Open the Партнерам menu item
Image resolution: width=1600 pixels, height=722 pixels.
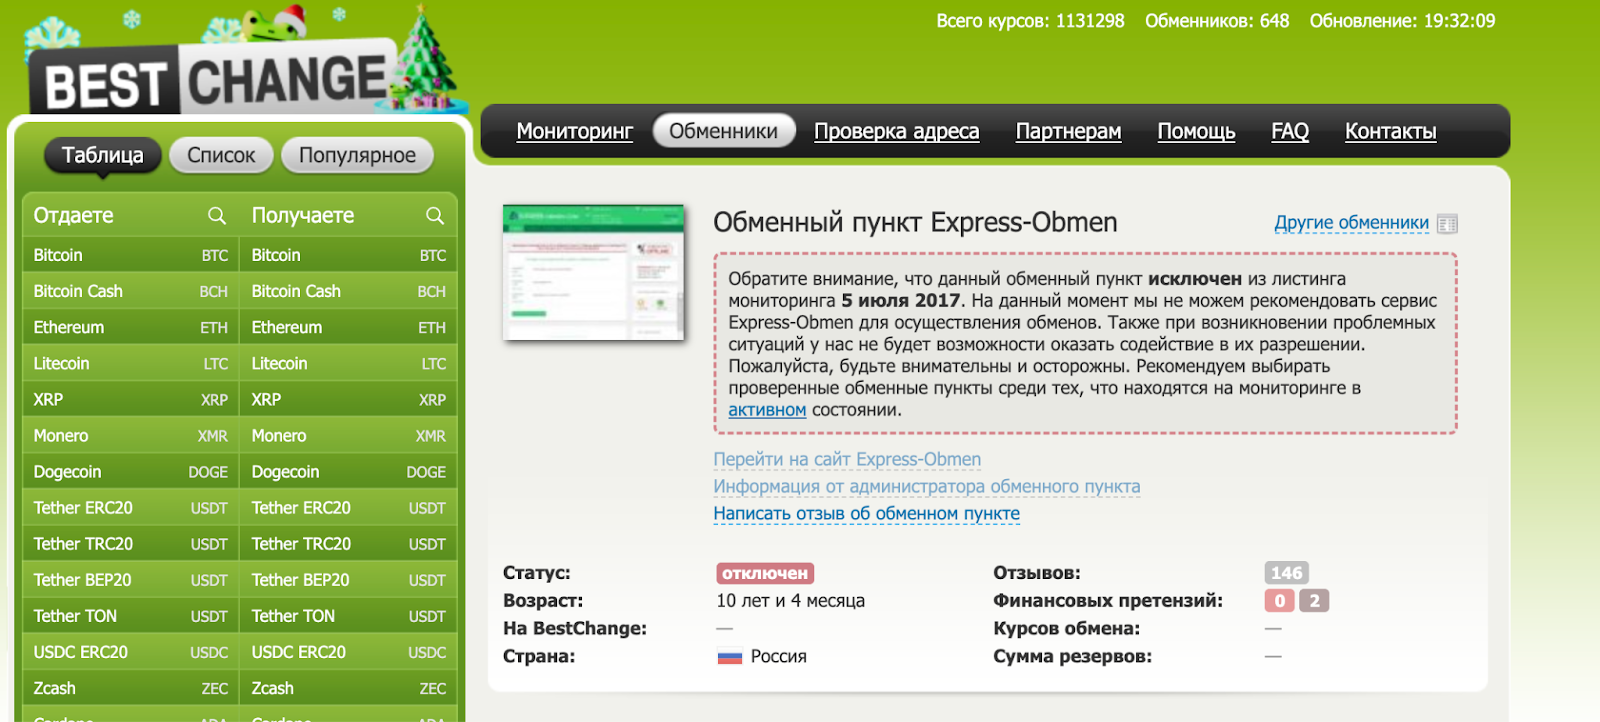click(x=1068, y=131)
